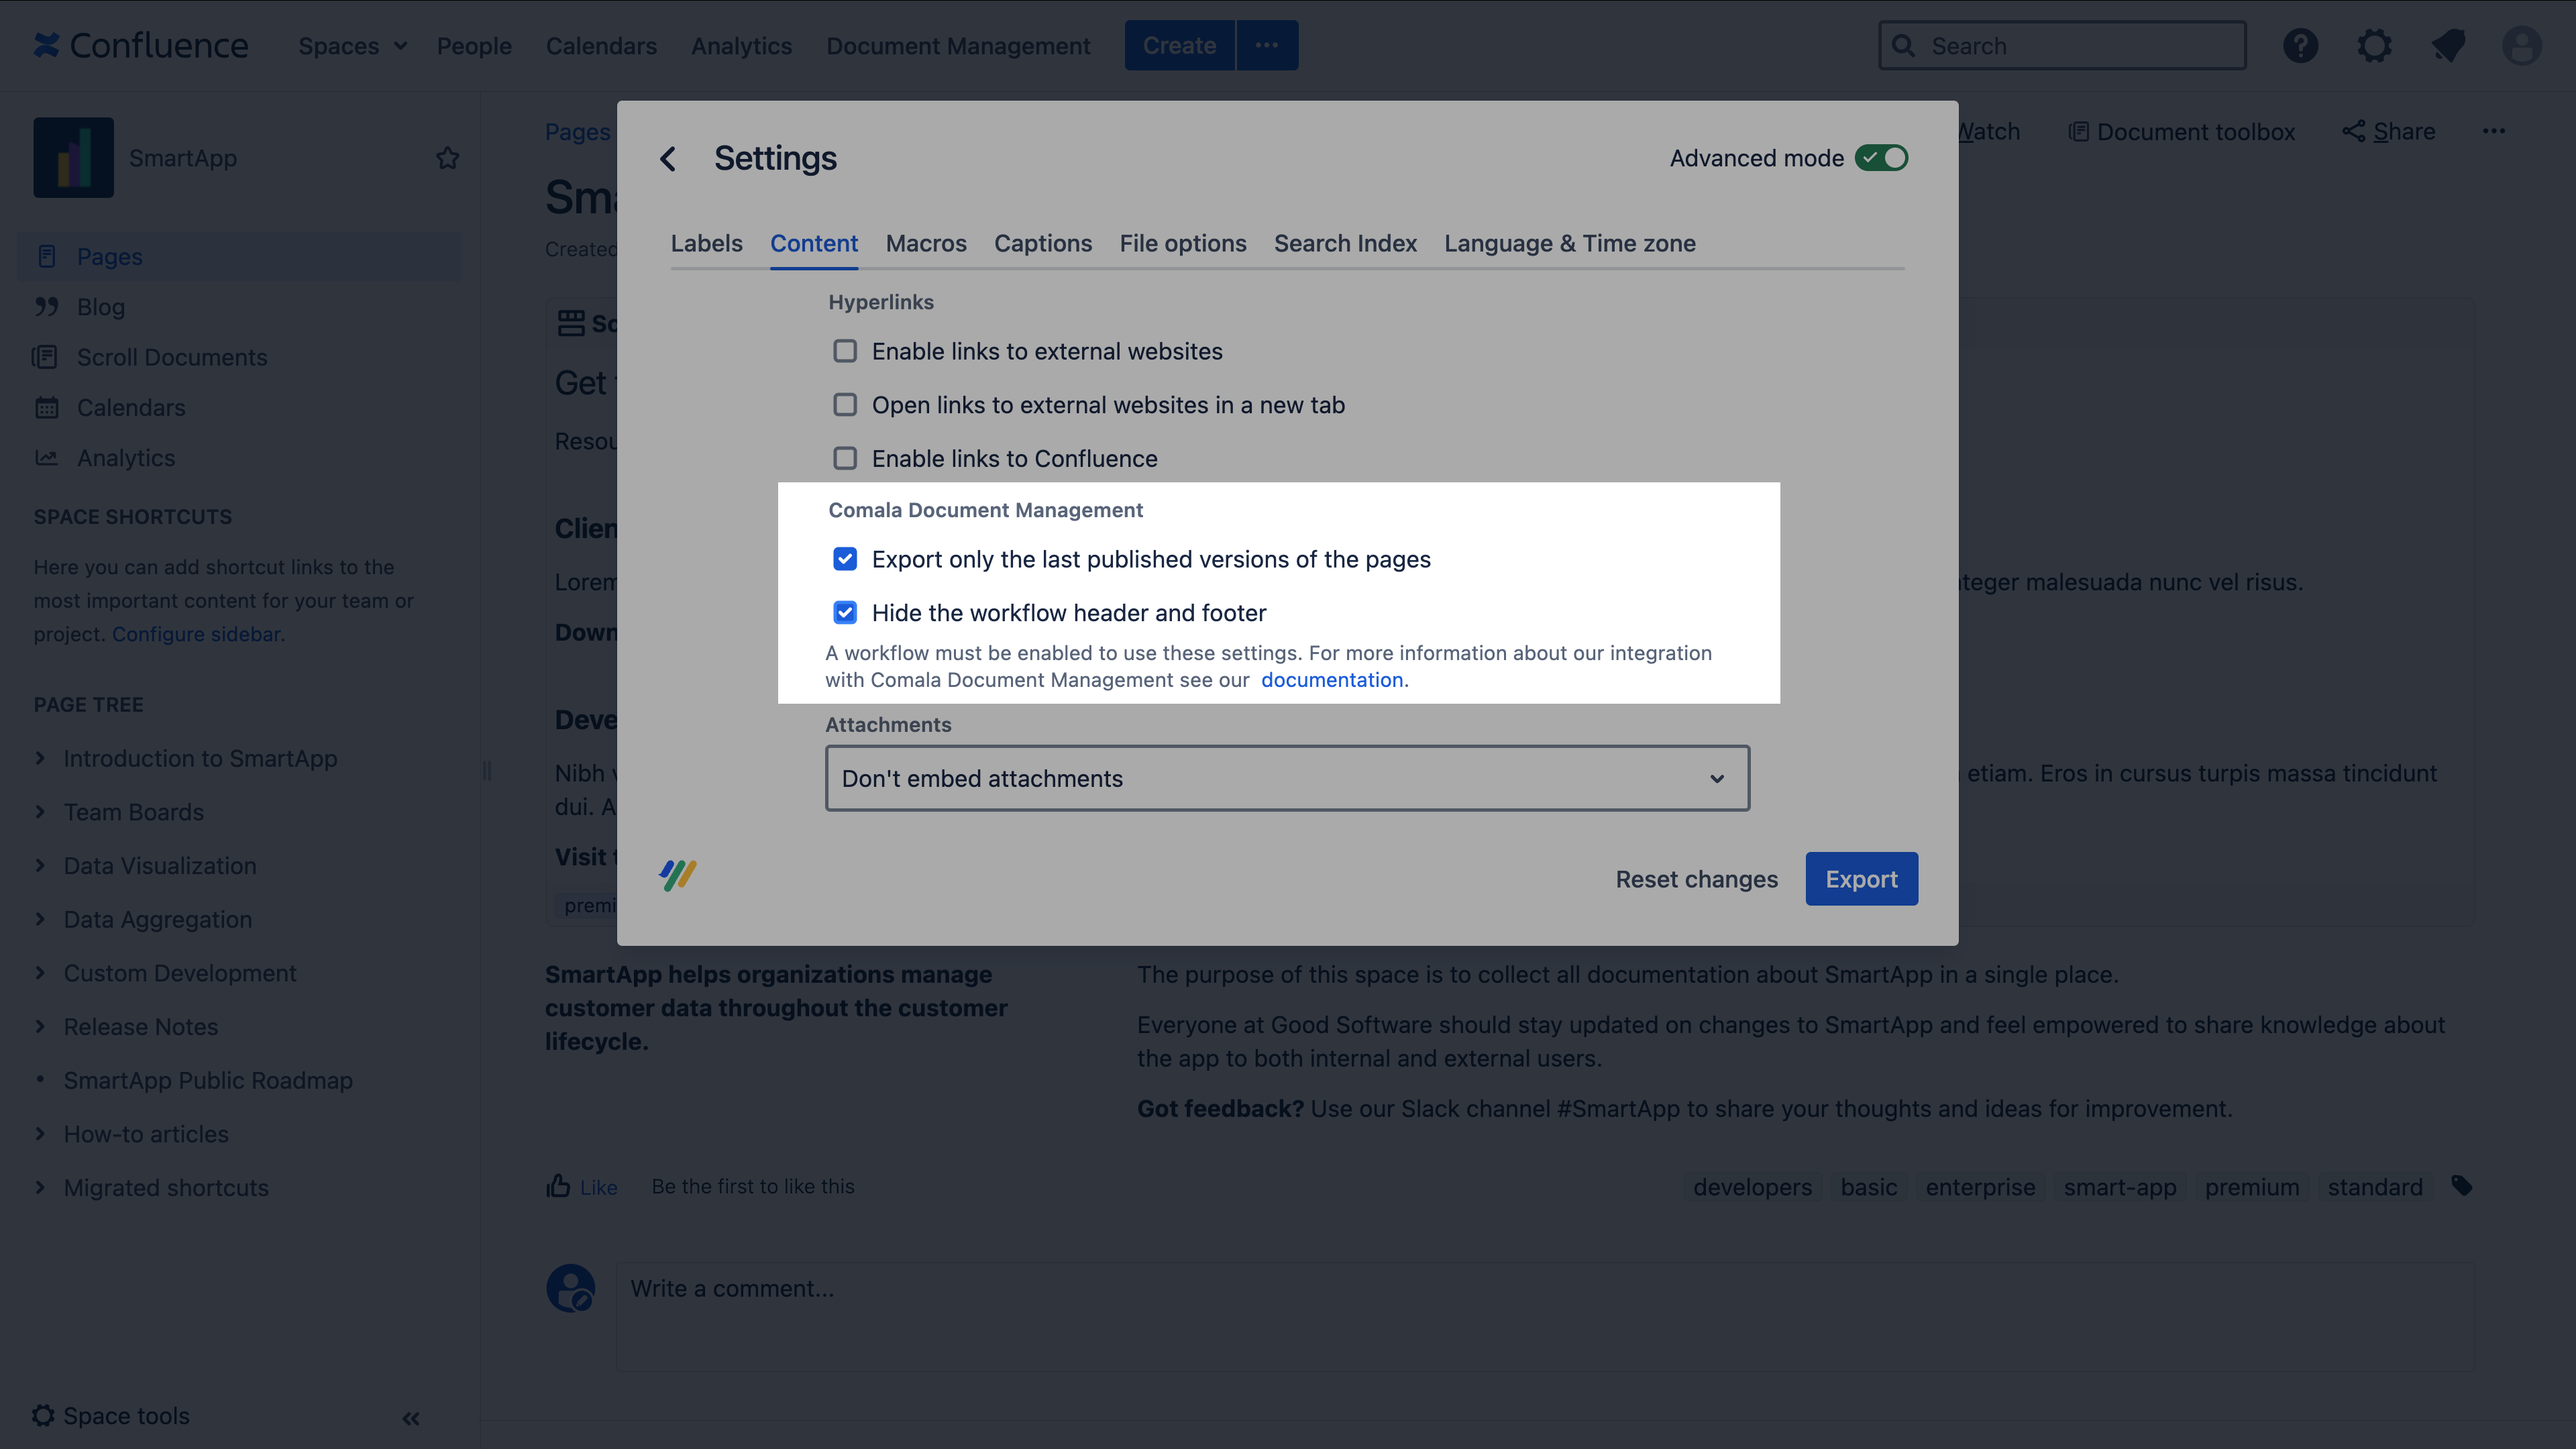Switch to the Macros tab

tap(926, 243)
